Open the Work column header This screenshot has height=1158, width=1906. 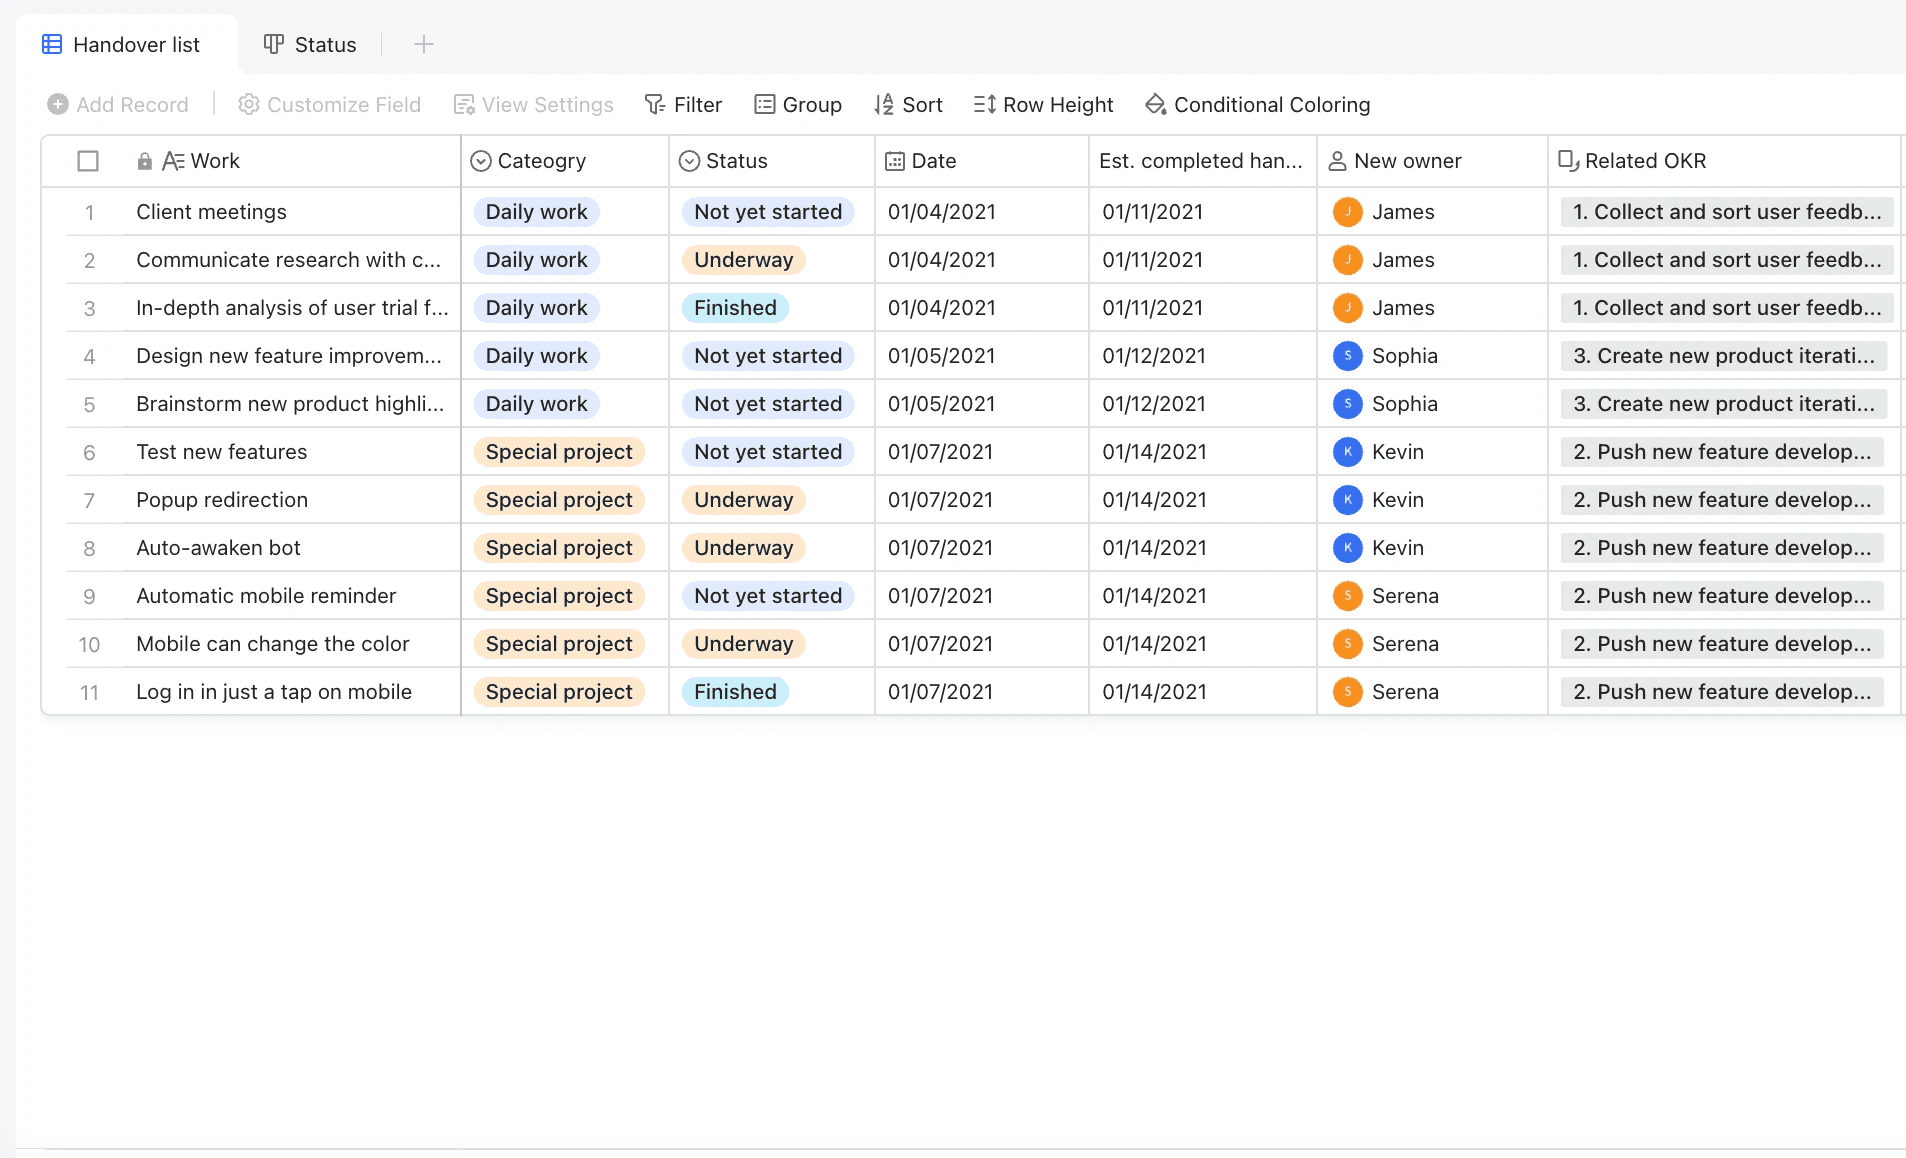[x=290, y=161]
